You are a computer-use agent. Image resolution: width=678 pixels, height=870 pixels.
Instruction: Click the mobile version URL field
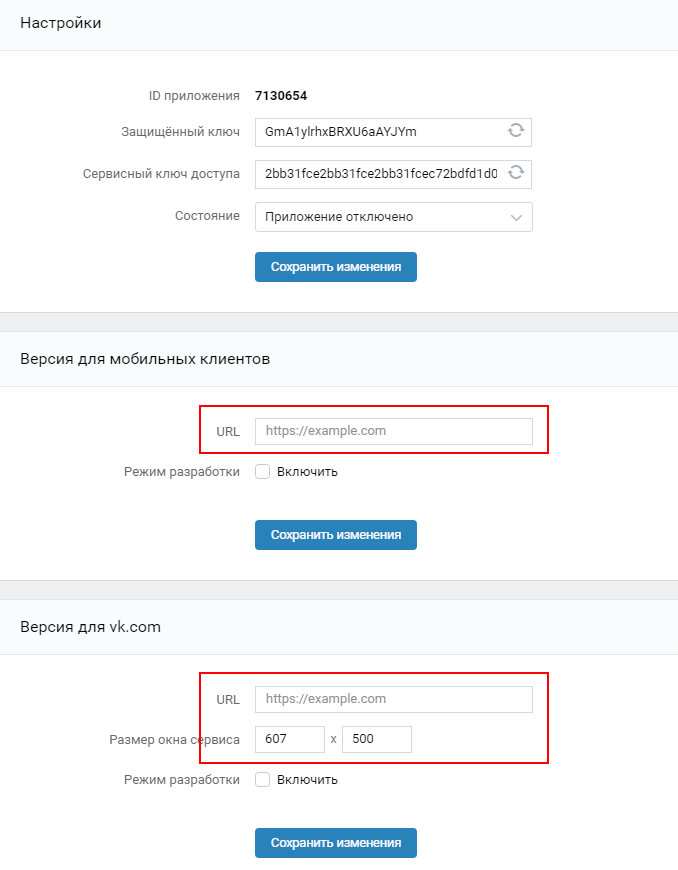(393, 431)
